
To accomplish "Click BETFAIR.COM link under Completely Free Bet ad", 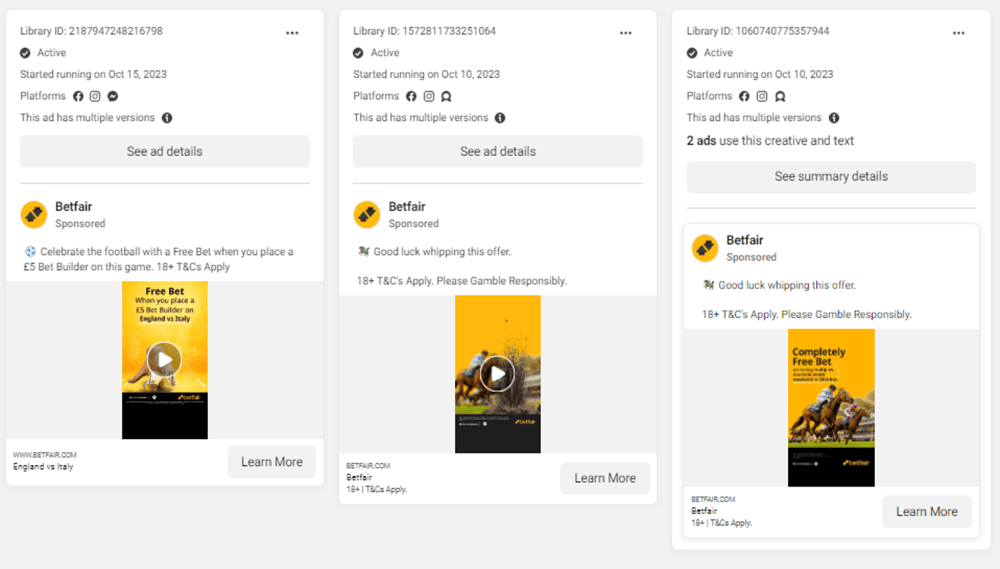I will [713, 499].
